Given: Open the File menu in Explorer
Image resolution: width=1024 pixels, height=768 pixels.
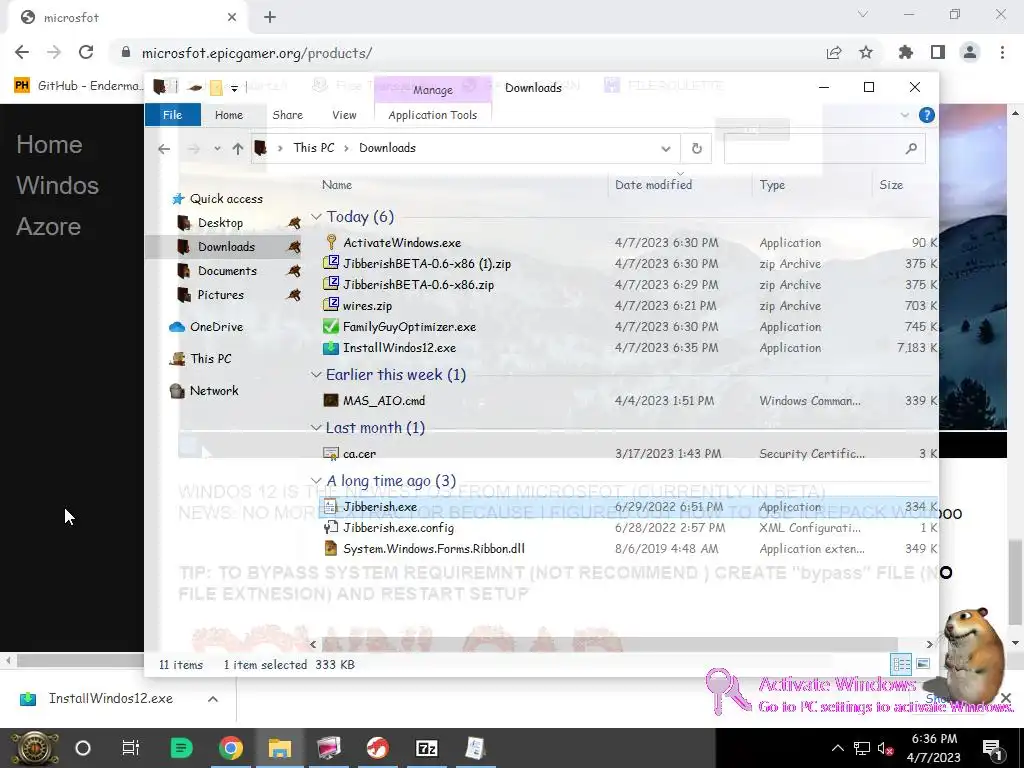Looking at the screenshot, I should click(172, 115).
